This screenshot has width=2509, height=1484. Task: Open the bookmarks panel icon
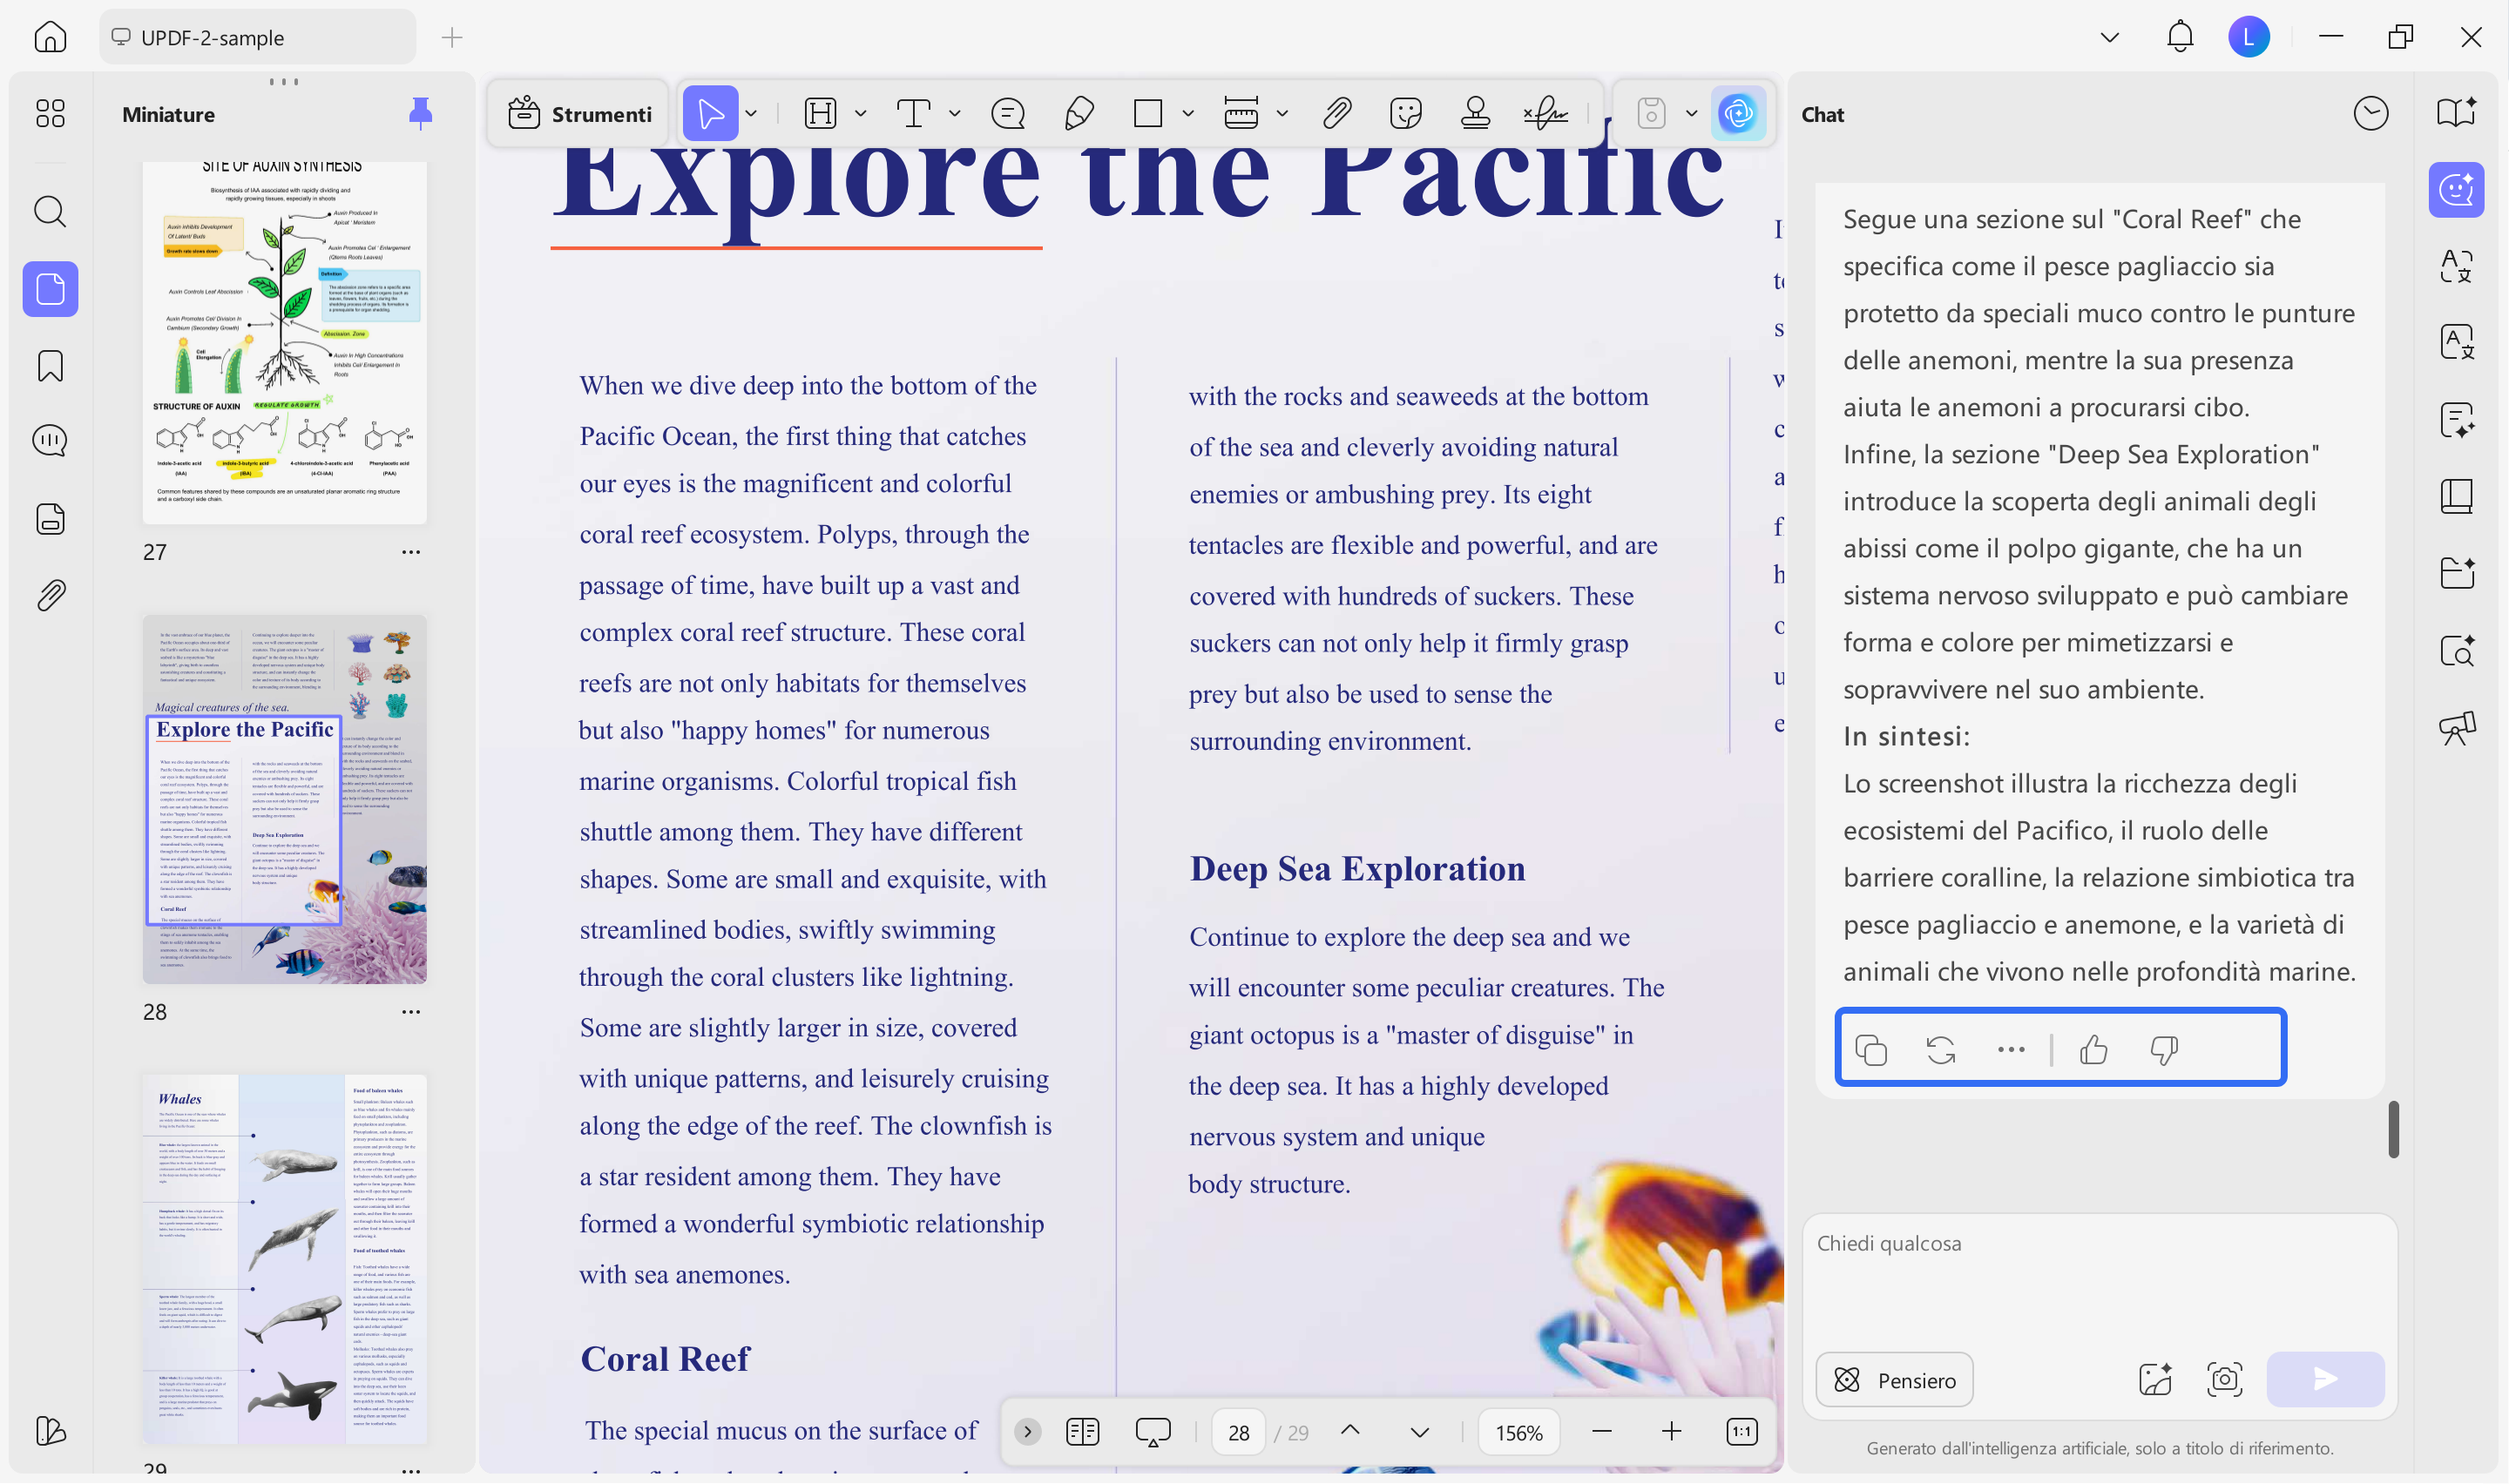[50, 366]
